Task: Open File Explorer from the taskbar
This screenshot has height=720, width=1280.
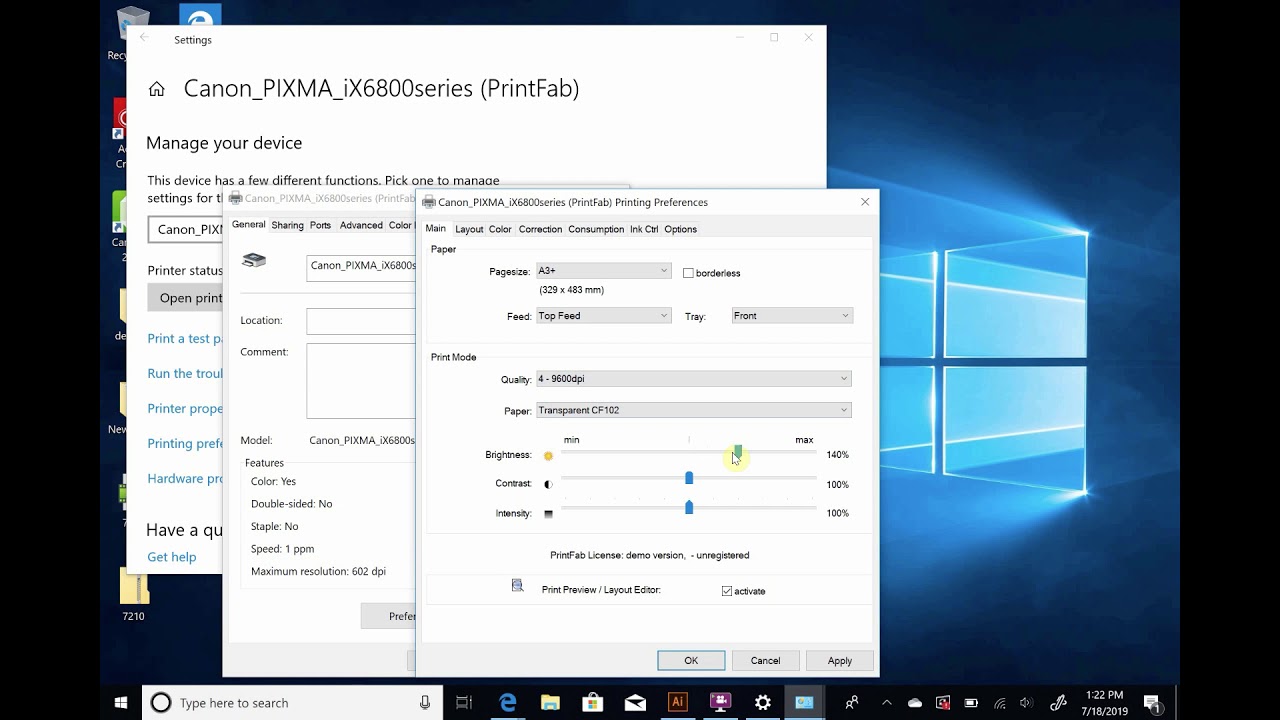Action: click(x=550, y=703)
